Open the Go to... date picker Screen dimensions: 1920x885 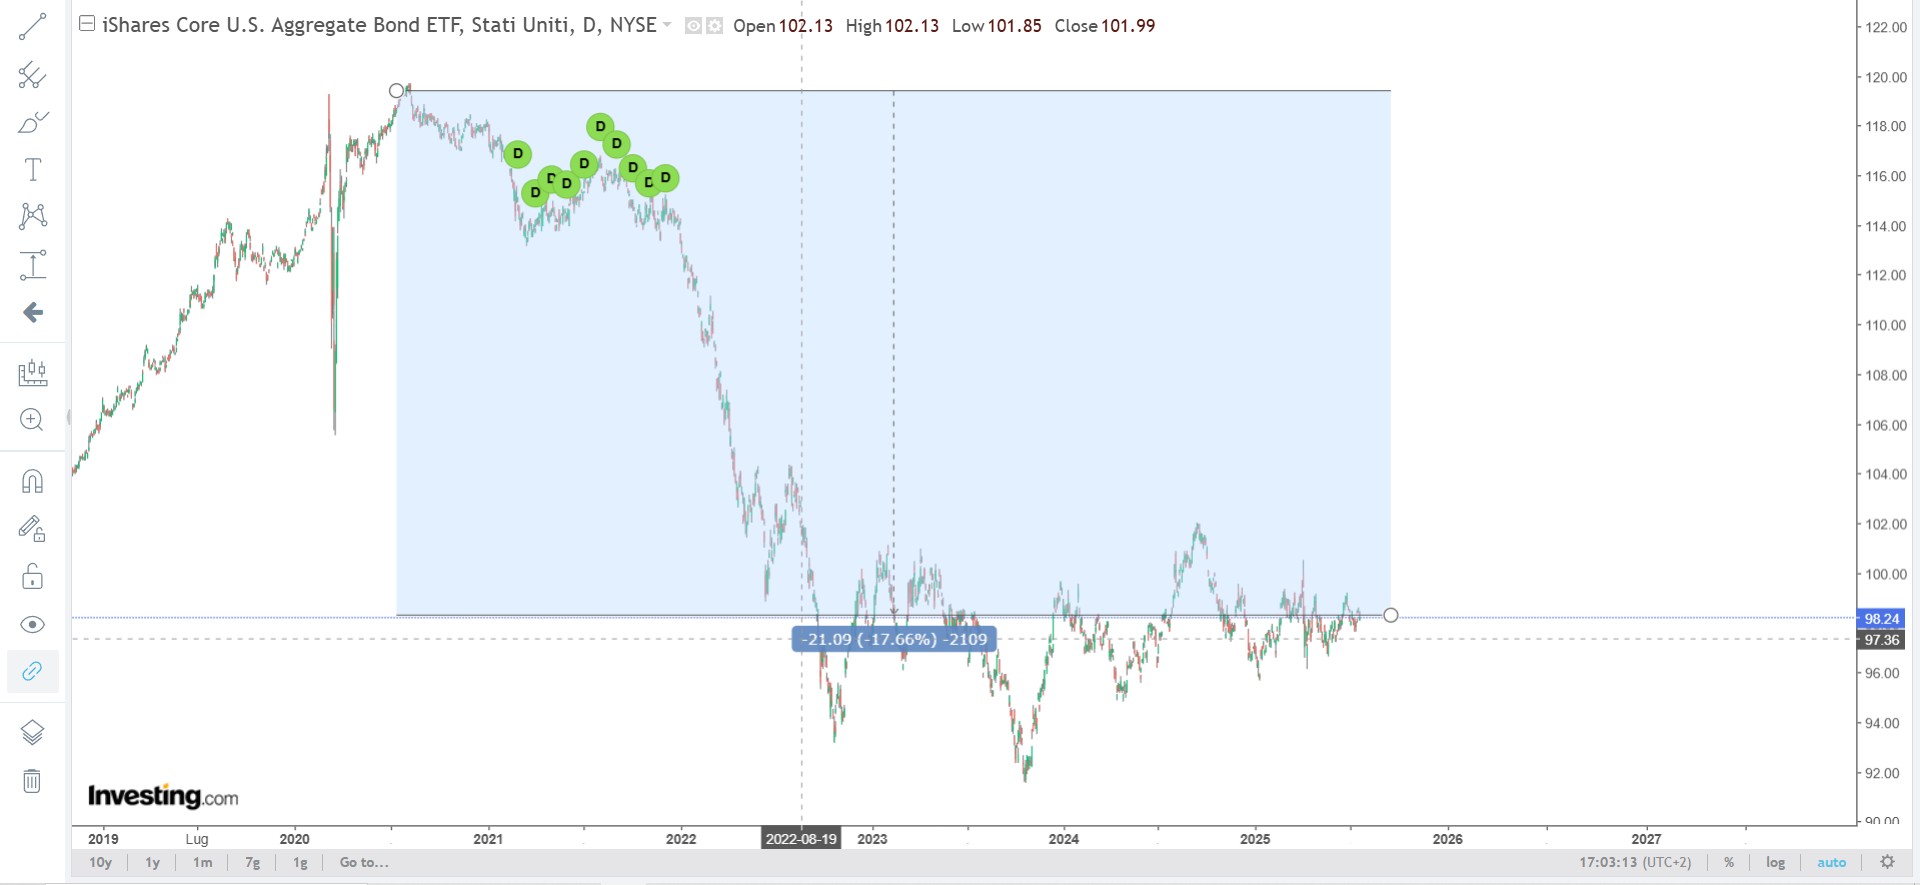(x=364, y=862)
